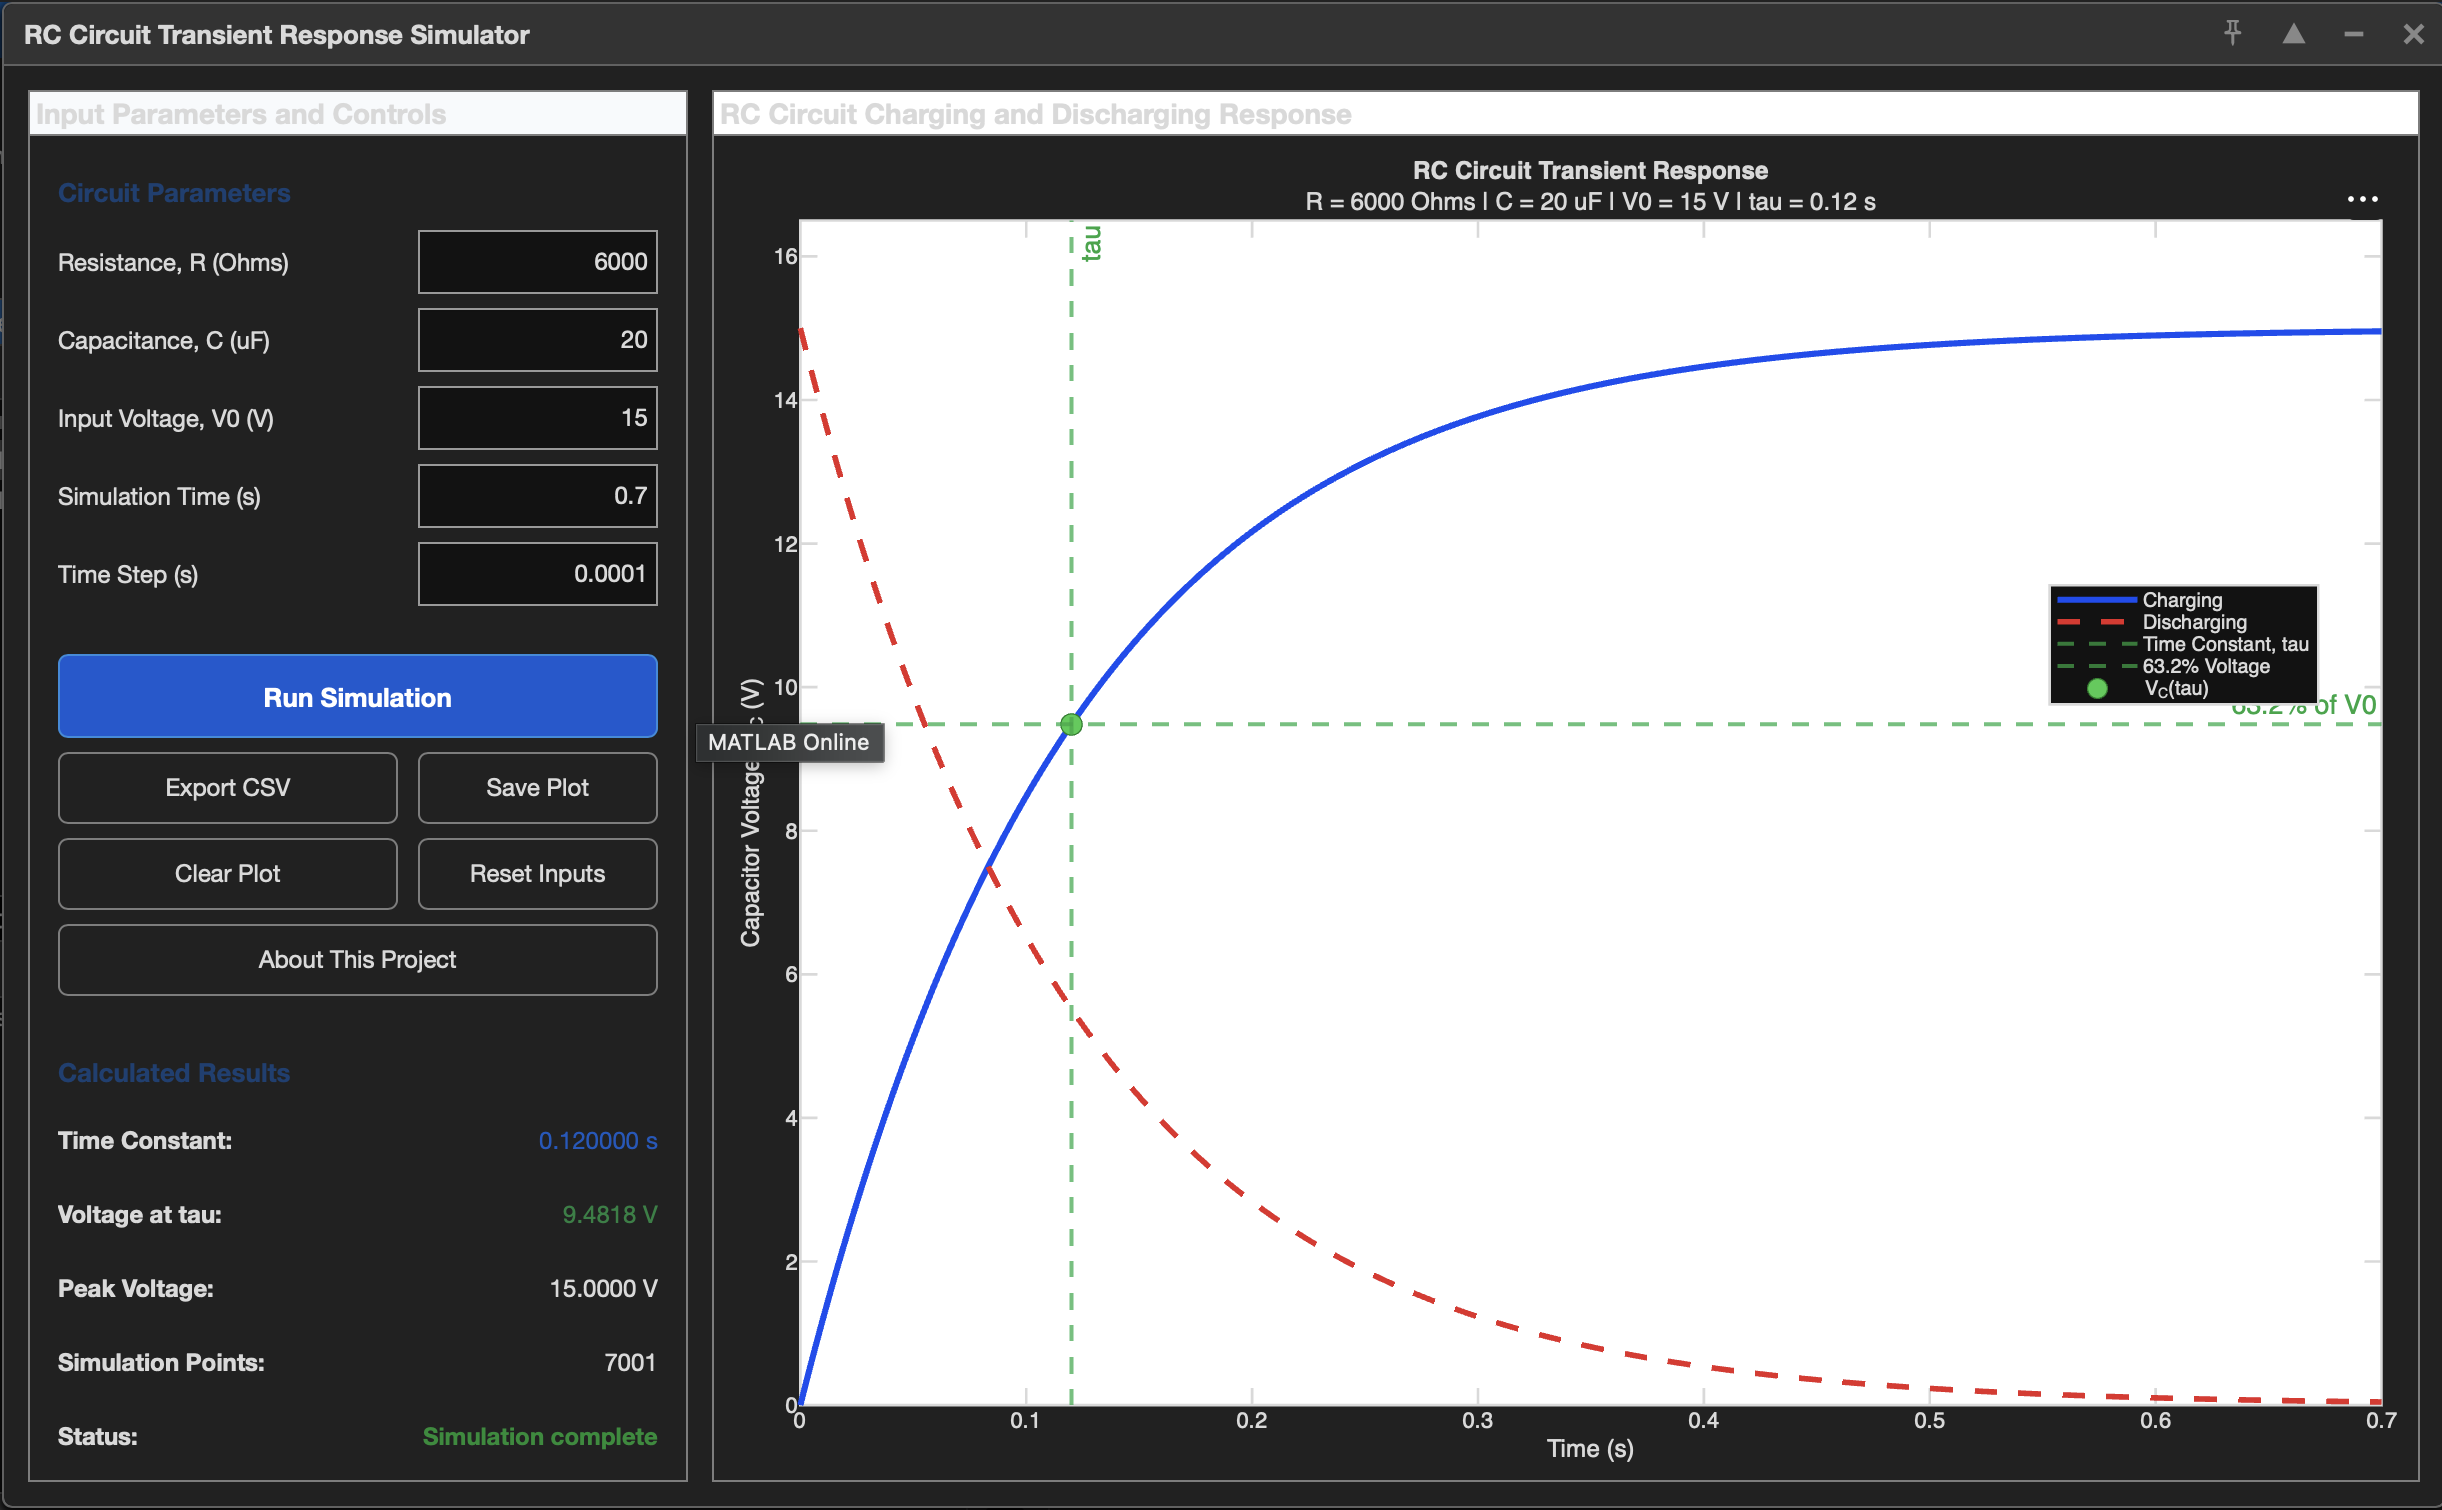Pin the simulator window with the pin icon
Viewport: 2442px width, 1510px height.
pos(2232,34)
